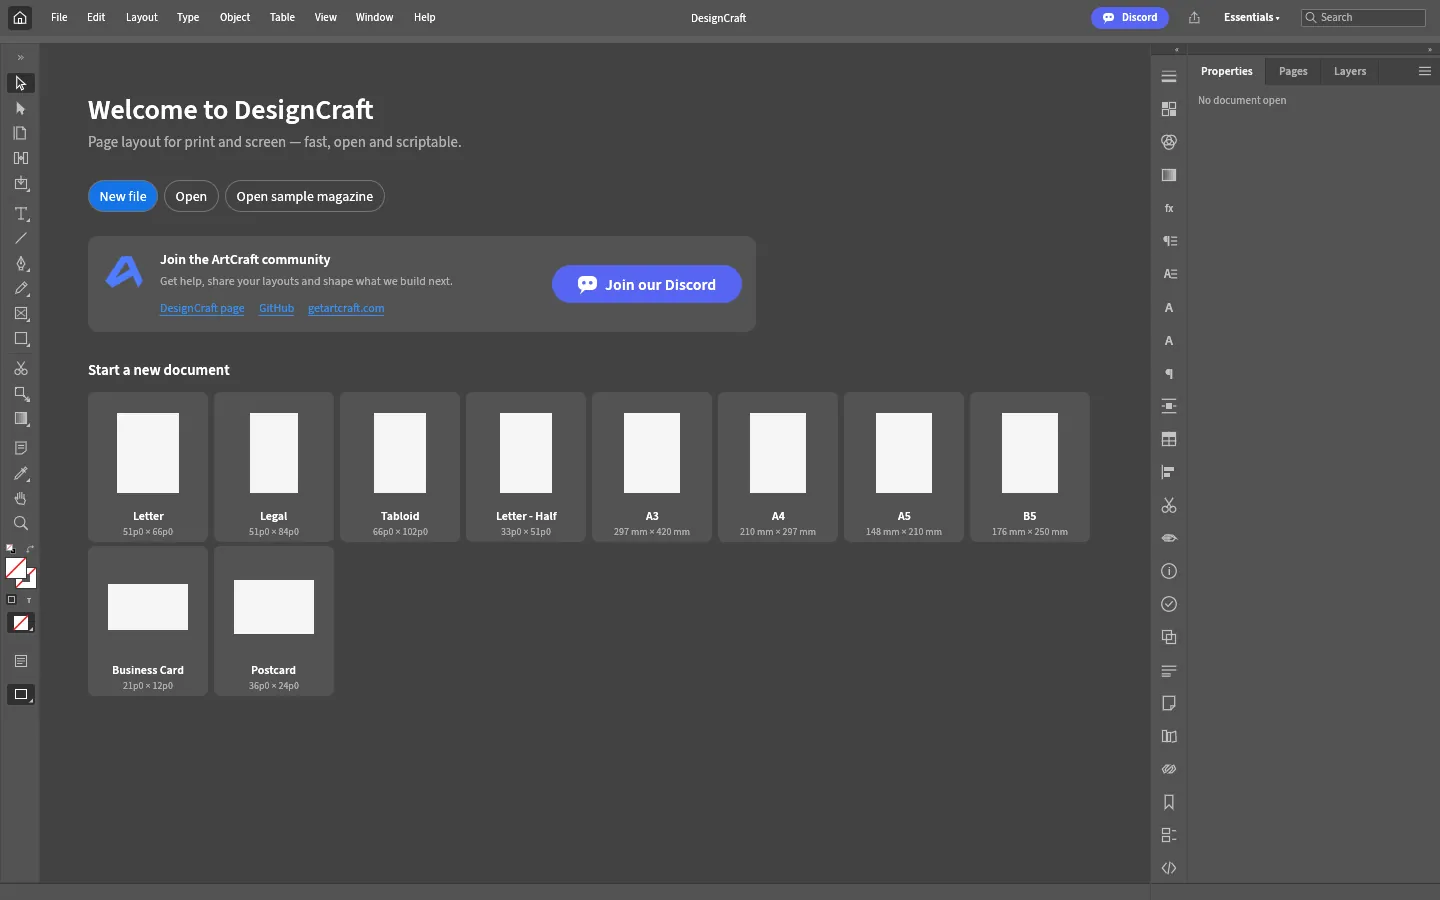Click the Fill color swatch
1440x900 pixels.
click(x=16, y=569)
